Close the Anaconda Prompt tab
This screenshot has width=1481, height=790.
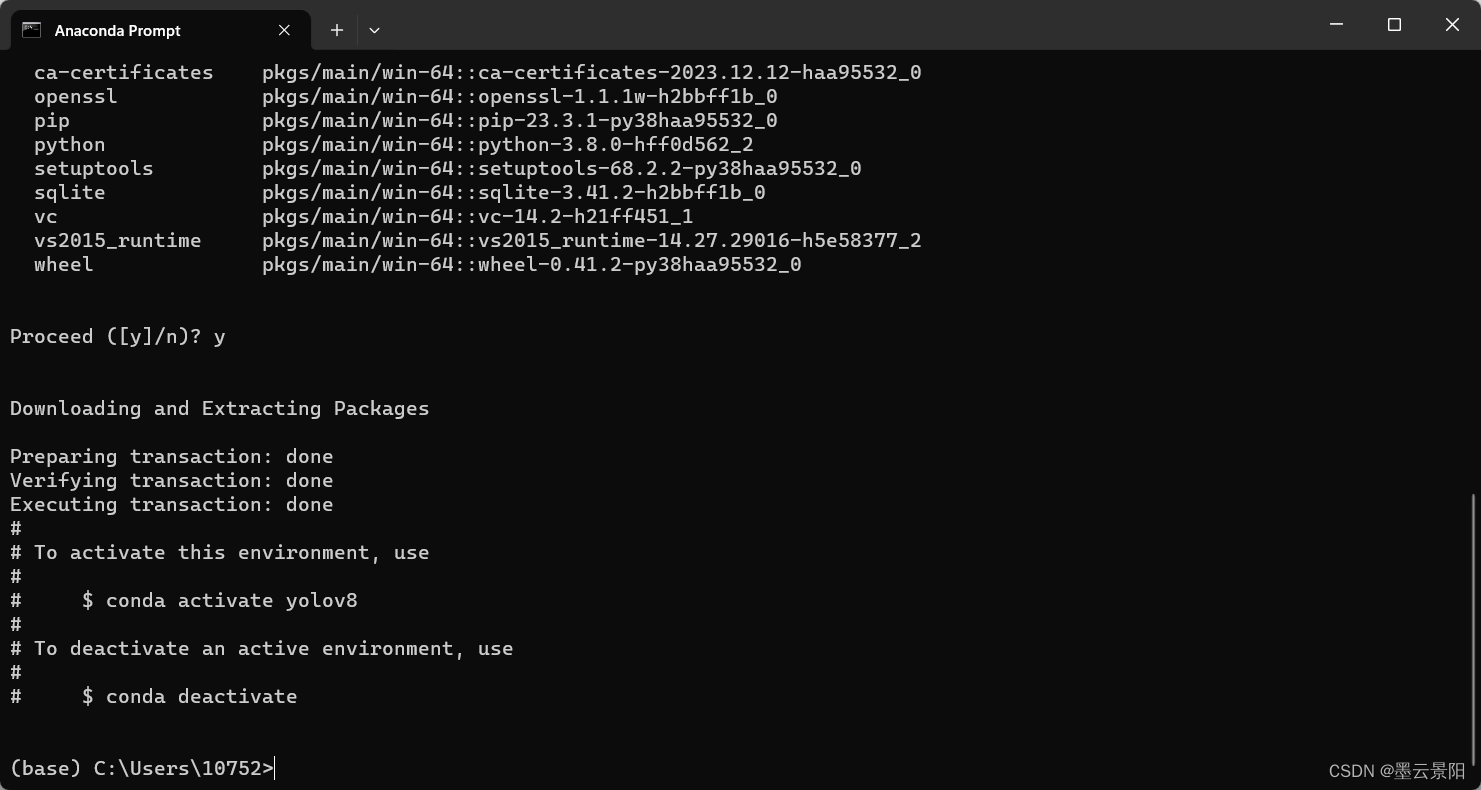click(283, 30)
